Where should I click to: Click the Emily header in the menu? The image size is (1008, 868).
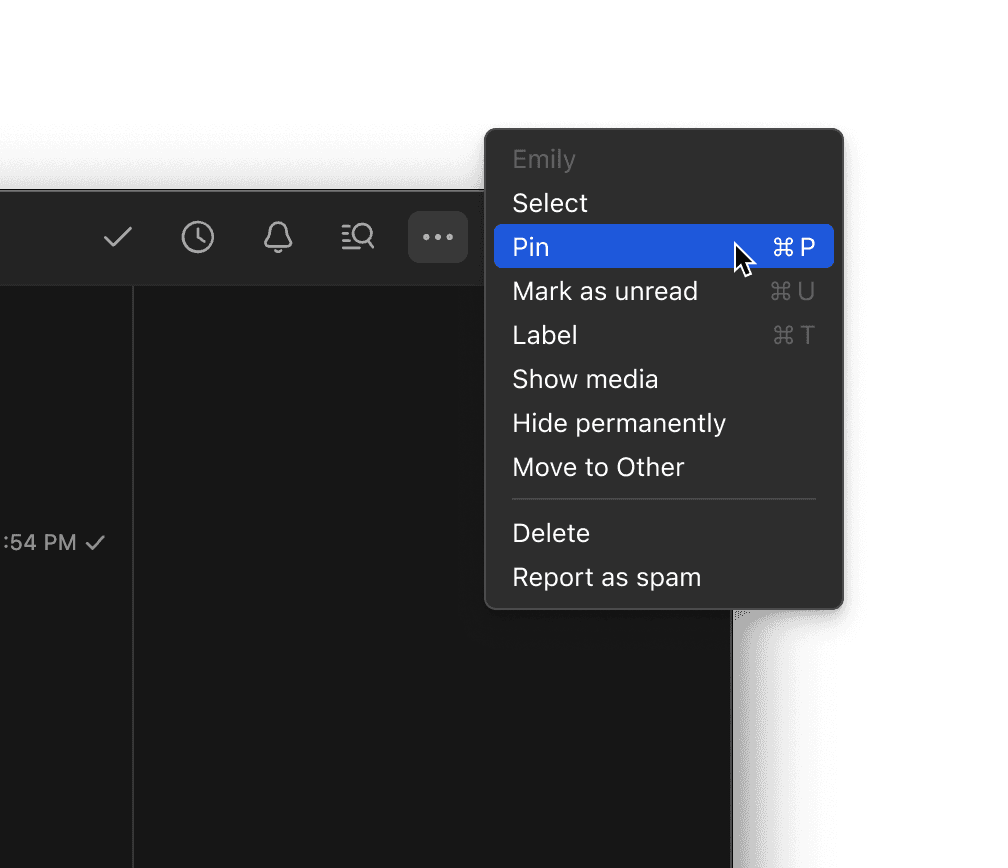[544, 159]
